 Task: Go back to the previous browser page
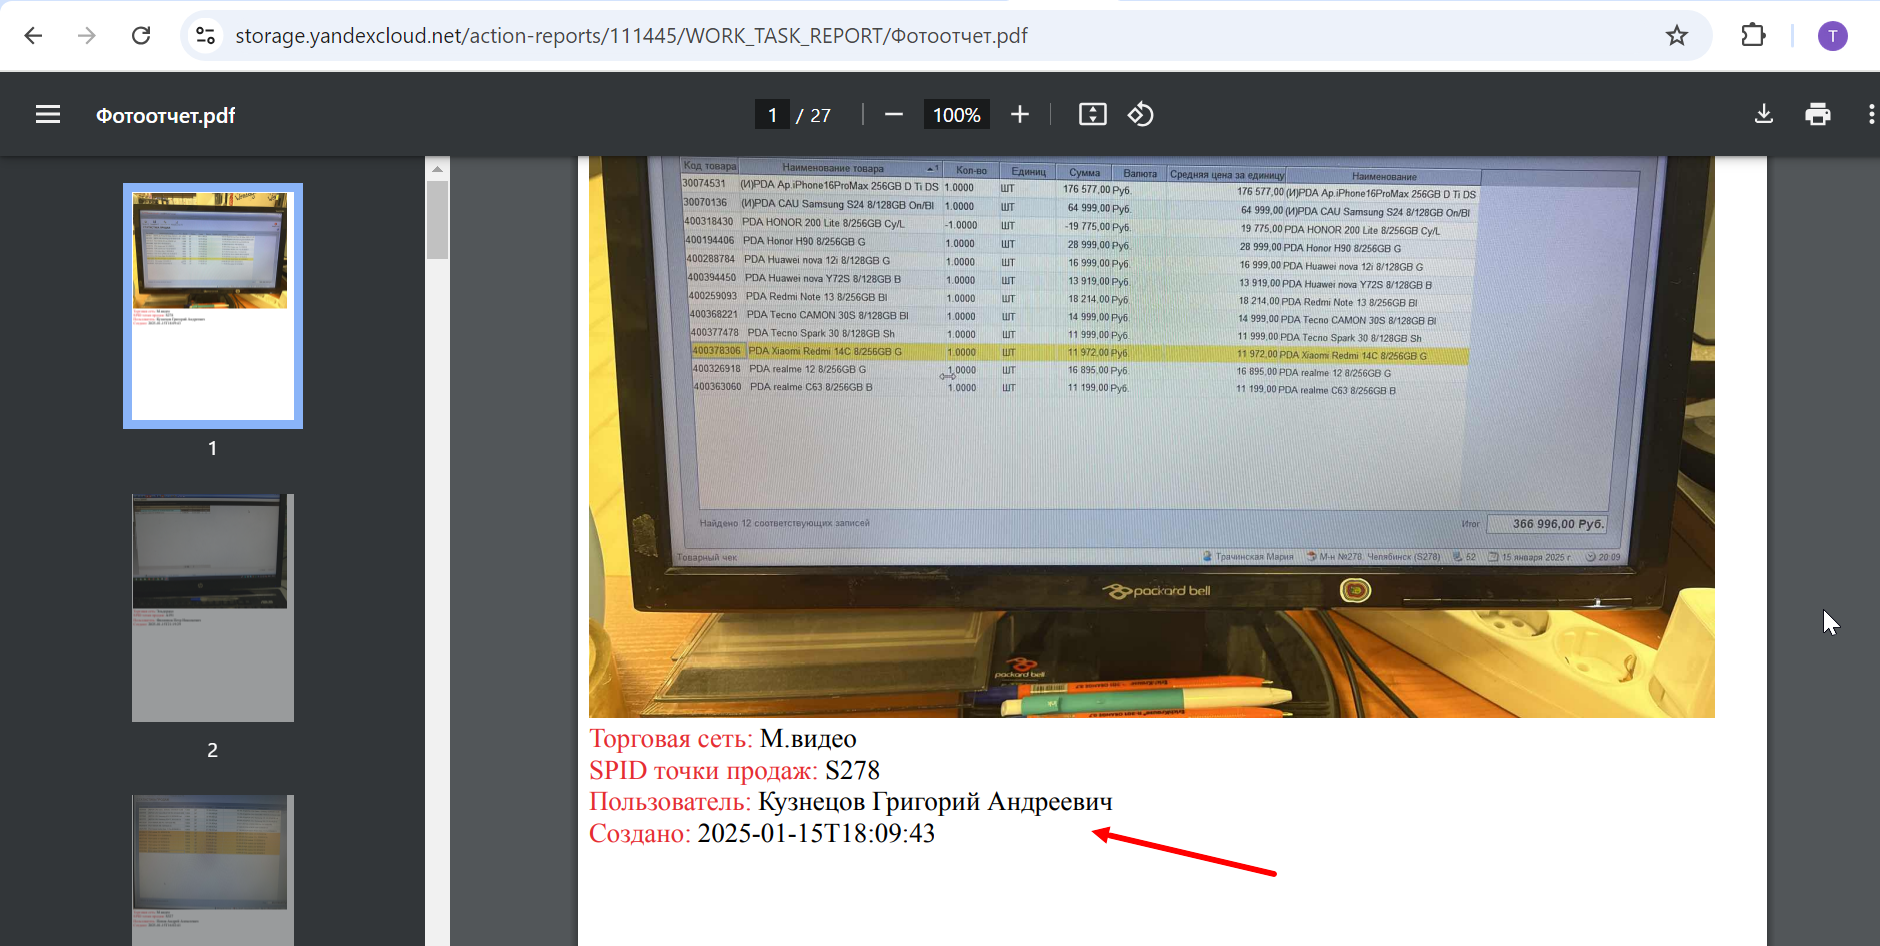tap(33, 36)
